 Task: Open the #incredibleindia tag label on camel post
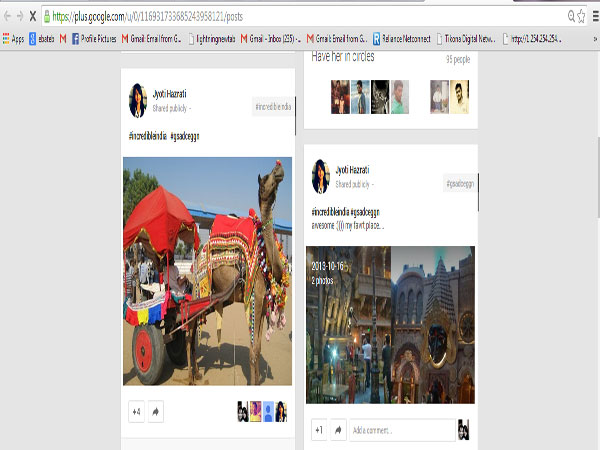click(x=273, y=106)
